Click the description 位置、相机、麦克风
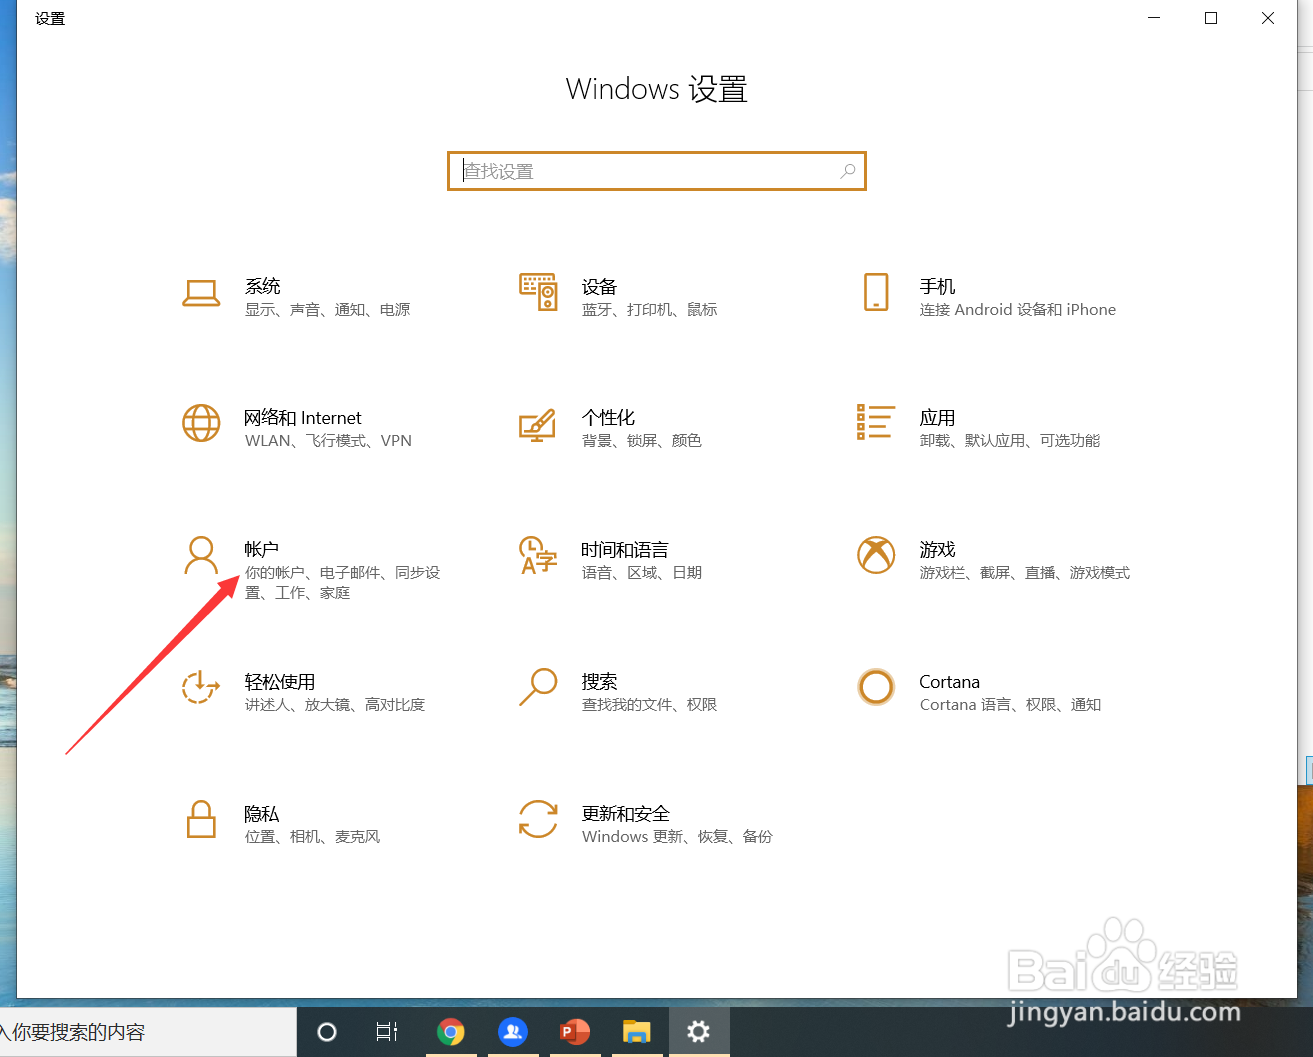This screenshot has height=1057, width=1313. pyautogui.click(x=313, y=837)
